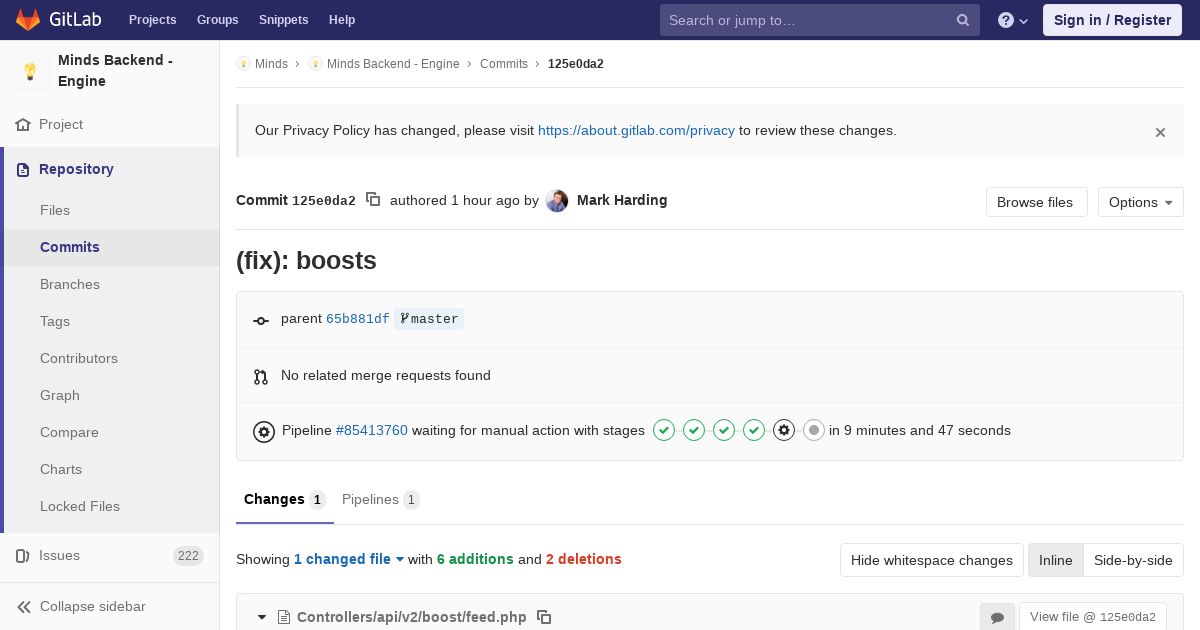Select Inline diff view
Viewport: 1200px width, 630px height.
tap(1056, 560)
